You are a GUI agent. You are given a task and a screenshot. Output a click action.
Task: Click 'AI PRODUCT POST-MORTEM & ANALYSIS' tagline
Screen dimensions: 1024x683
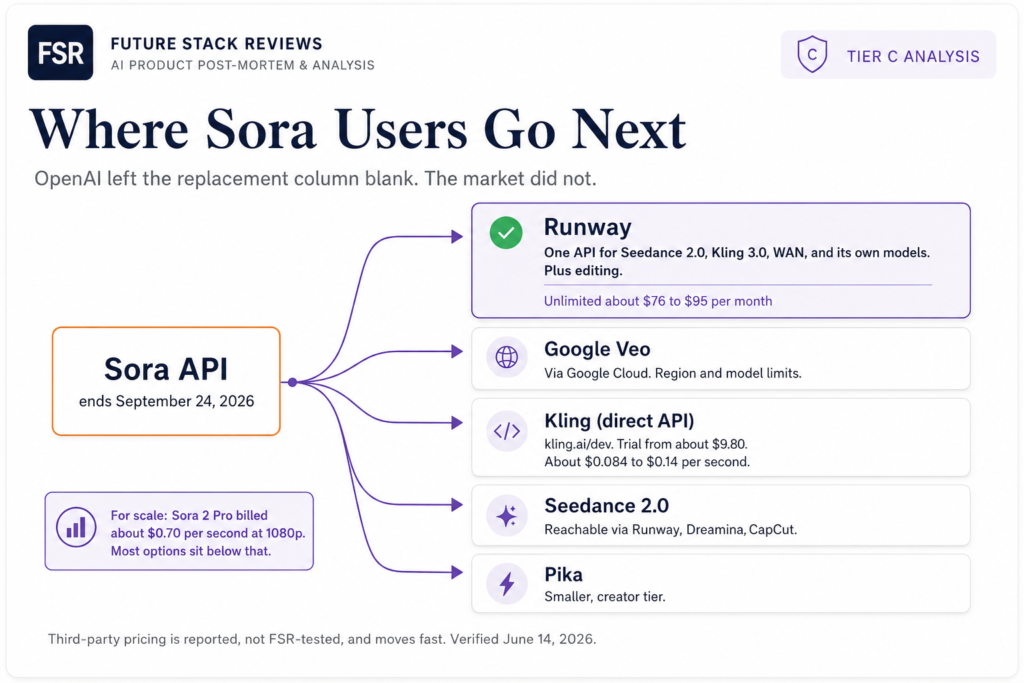(242, 65)
